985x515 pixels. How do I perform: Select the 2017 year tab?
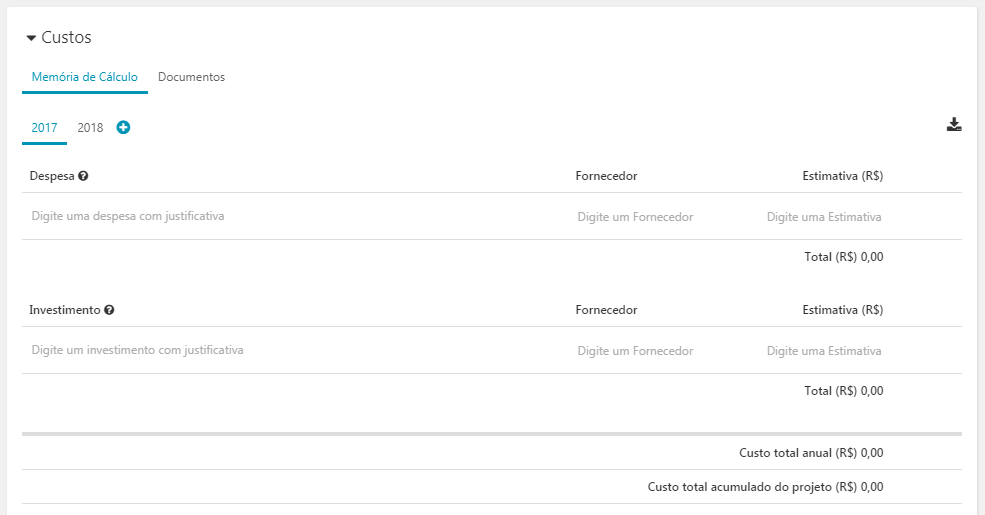pyautogui.click(x=45, y=127)
